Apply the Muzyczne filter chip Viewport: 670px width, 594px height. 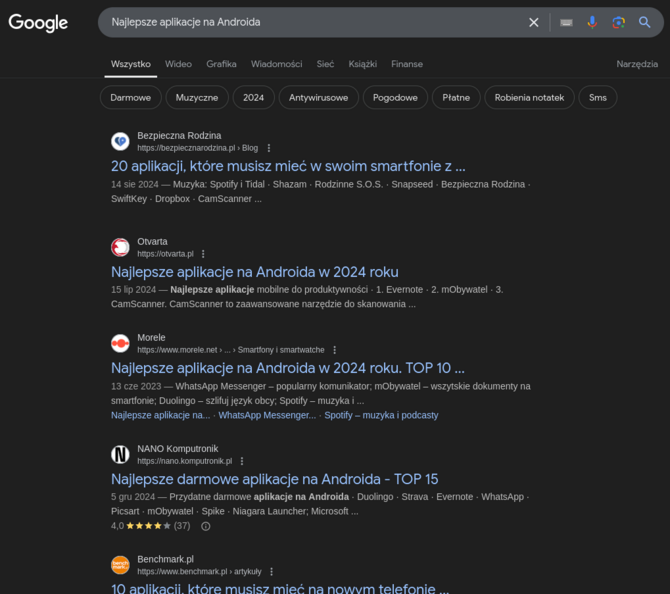click(197, 97)
